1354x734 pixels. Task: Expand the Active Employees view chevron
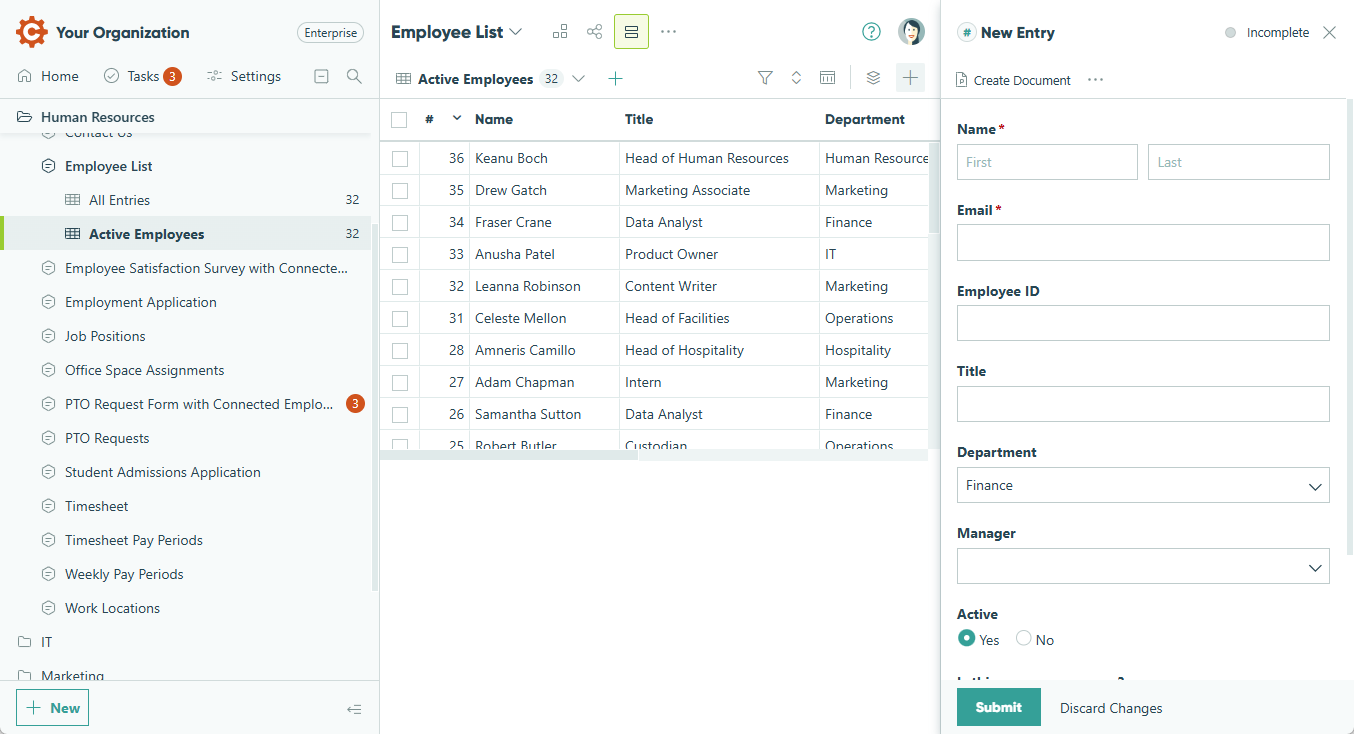click(x=578, y=79)
